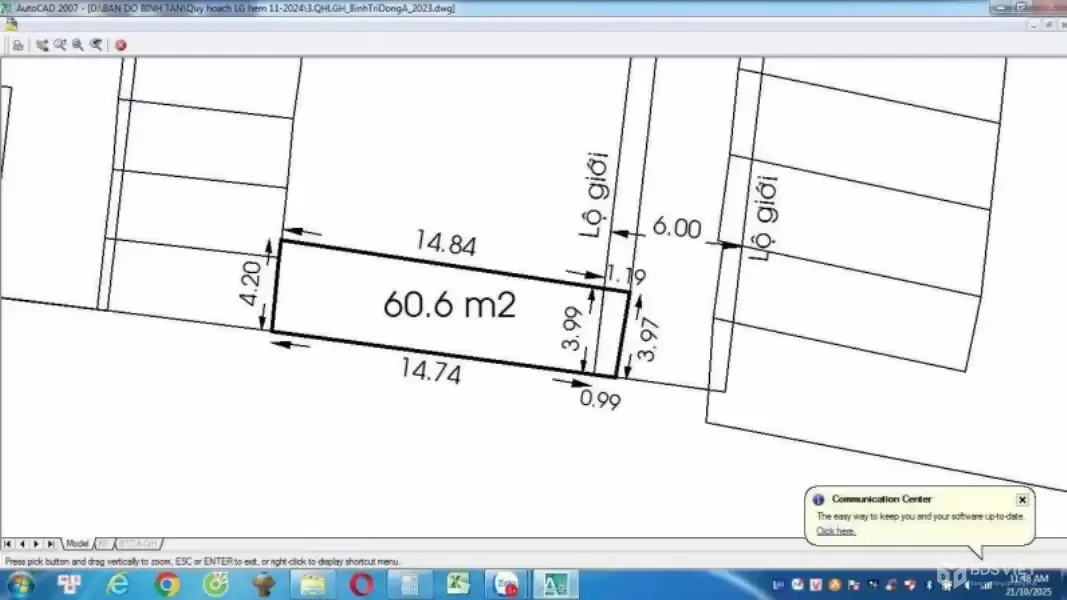Dismiss the Communication Center balloon
The image size is (1067, 600).
[x=1022, y=499]
